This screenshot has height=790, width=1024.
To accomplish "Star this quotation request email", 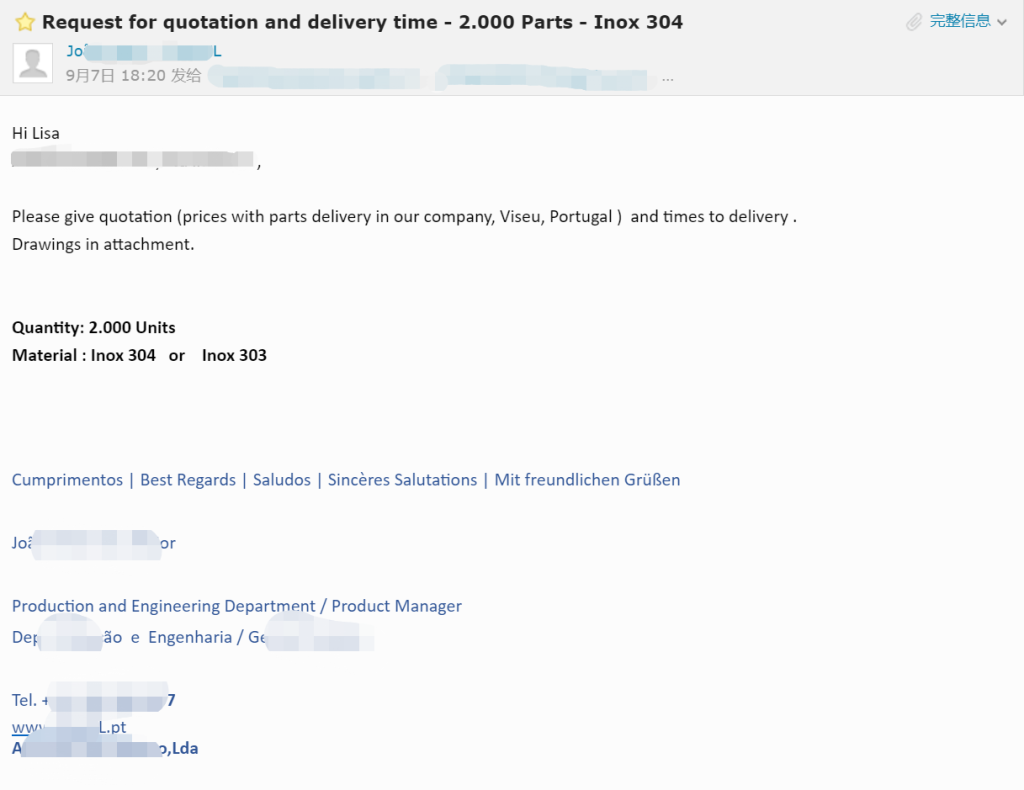I will [25, 22].
